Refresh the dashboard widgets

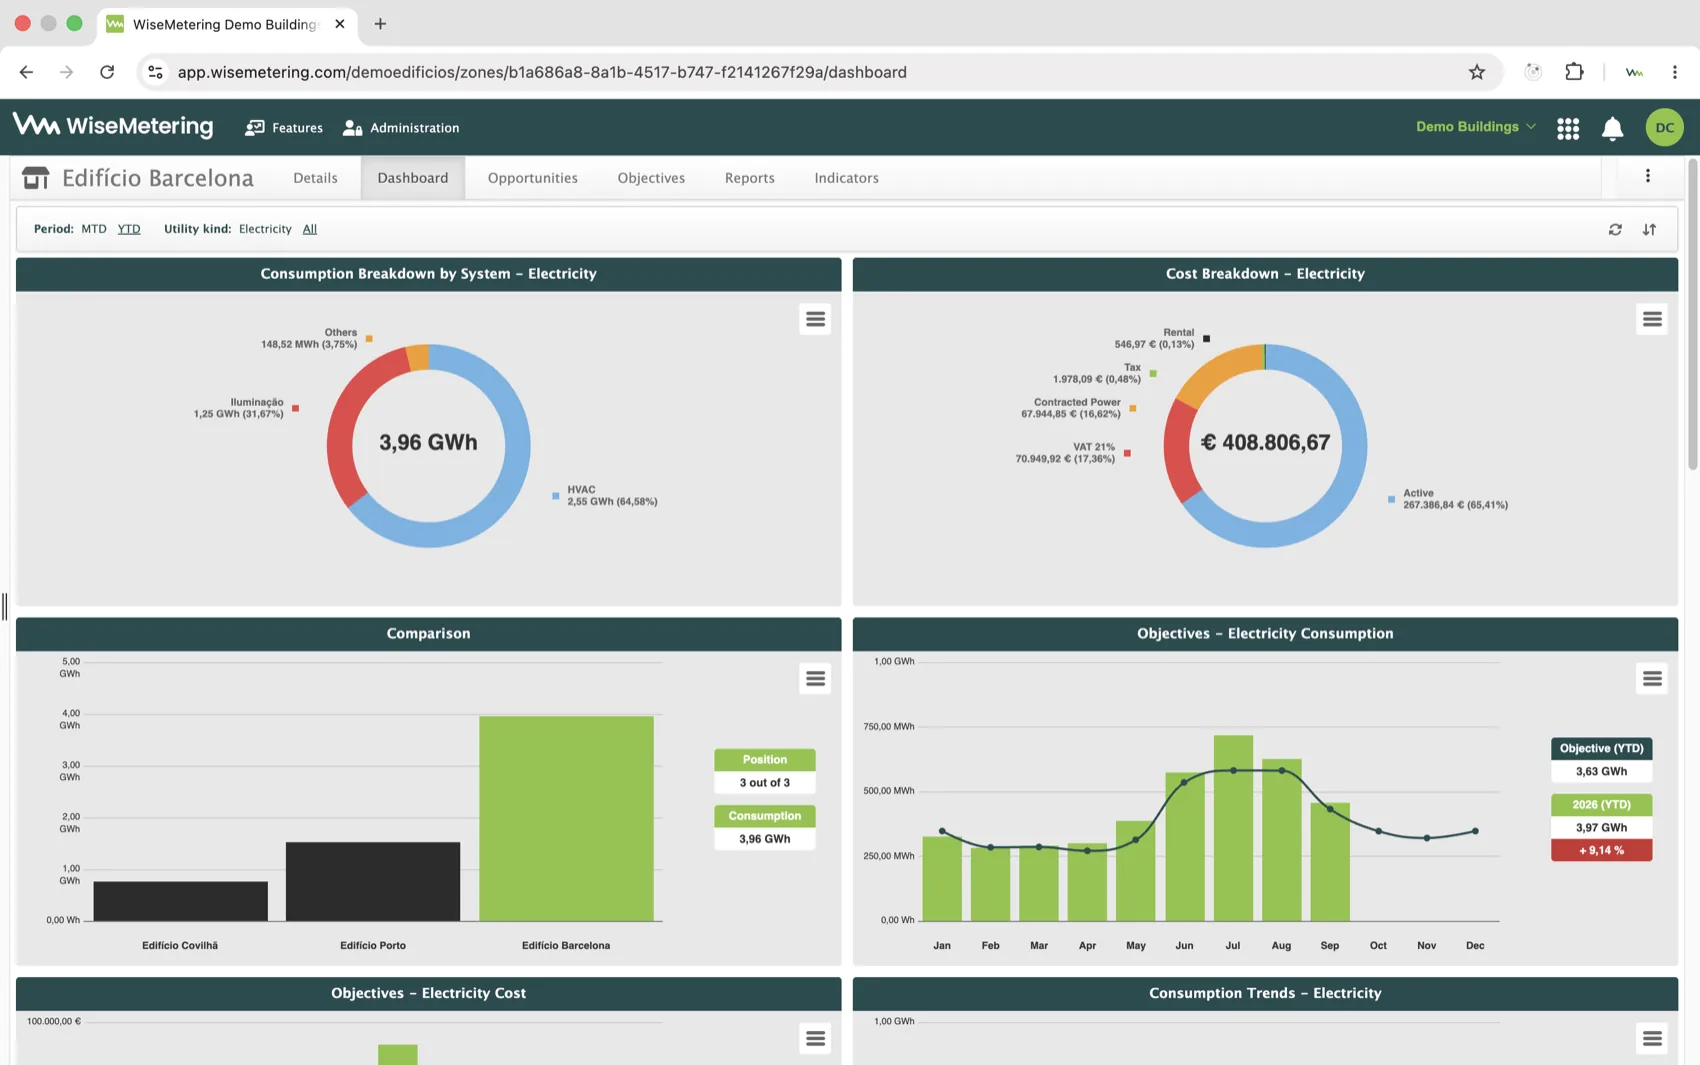1615,229
